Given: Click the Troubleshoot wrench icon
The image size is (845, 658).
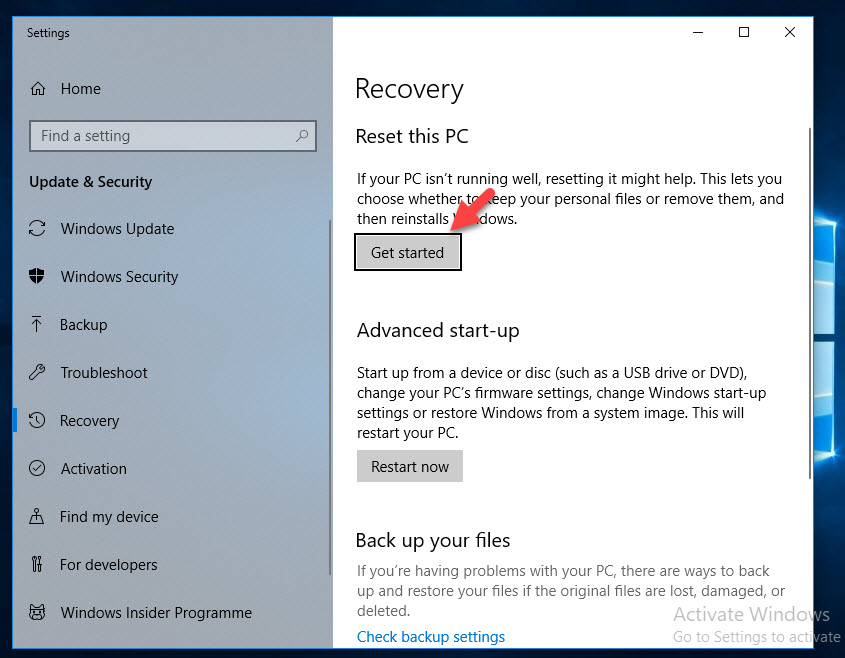Looking at the screenshot, I should pos(37,372).
